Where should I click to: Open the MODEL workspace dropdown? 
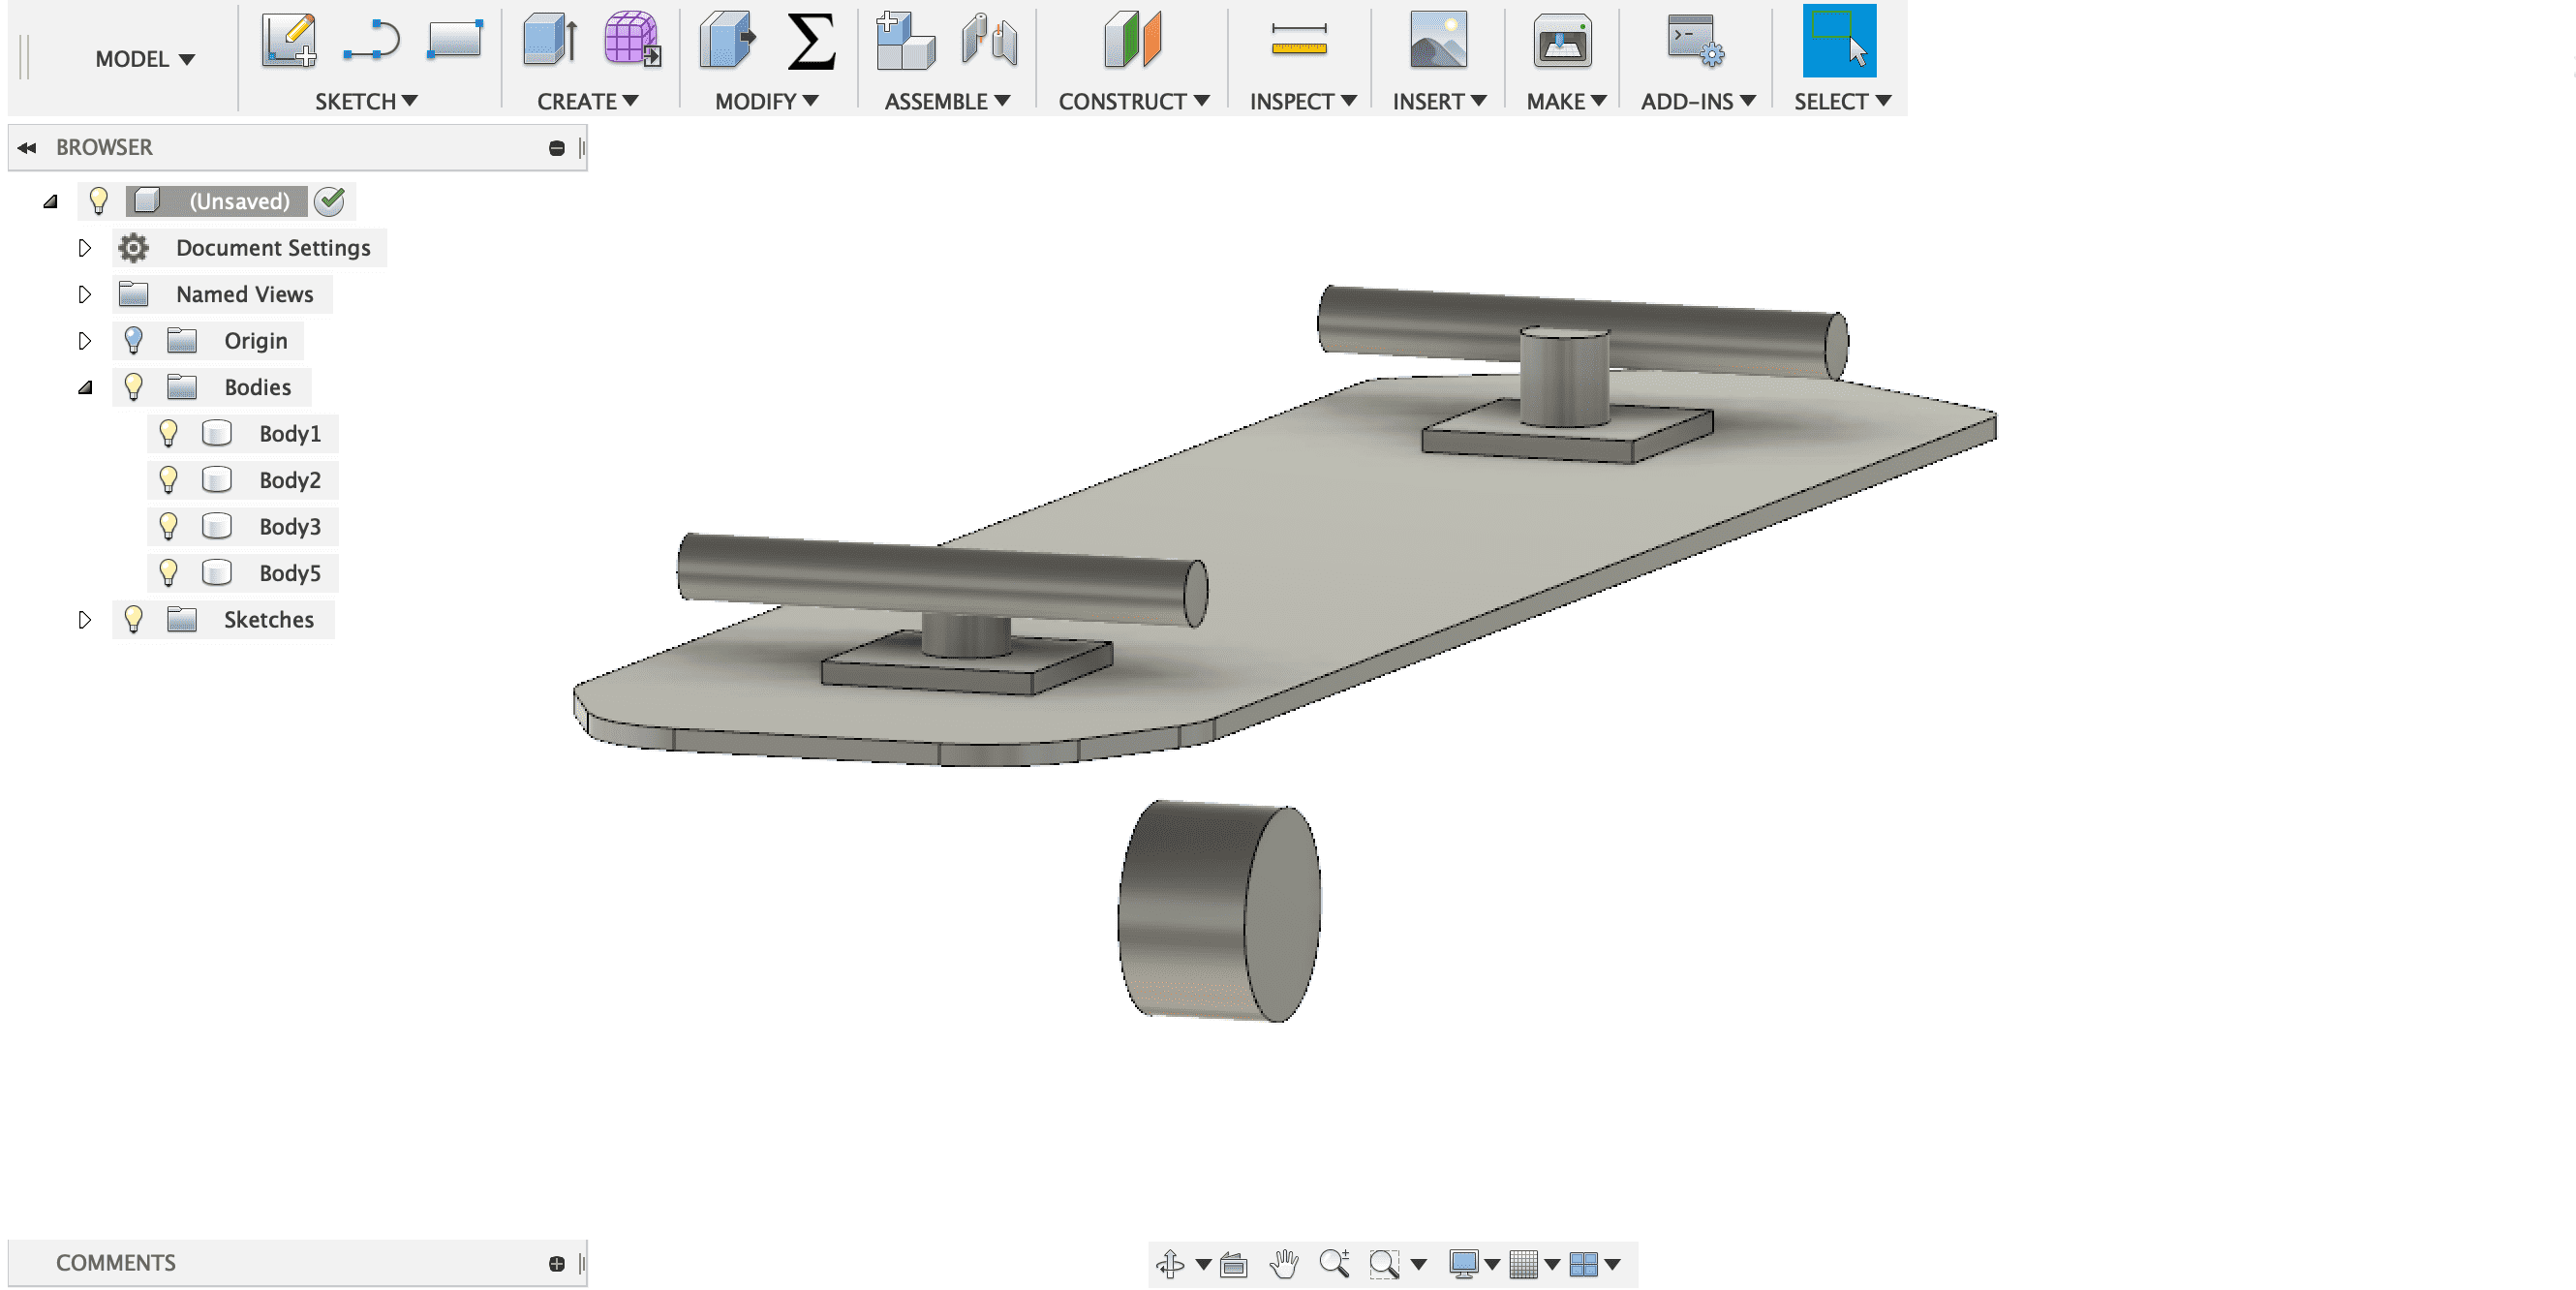[144, 59]
